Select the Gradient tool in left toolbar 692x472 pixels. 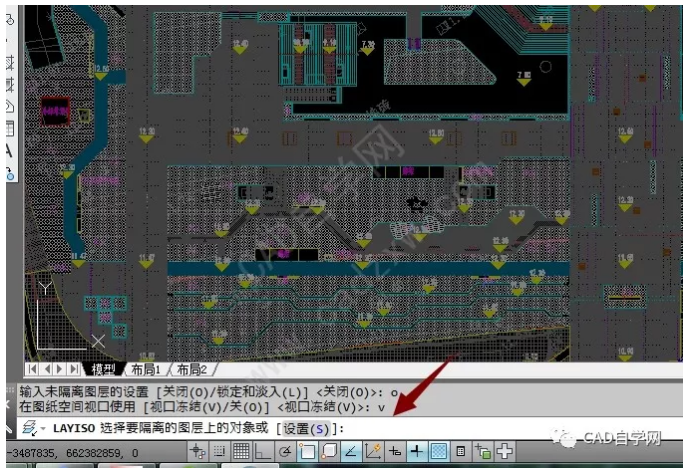click(9, 84)
